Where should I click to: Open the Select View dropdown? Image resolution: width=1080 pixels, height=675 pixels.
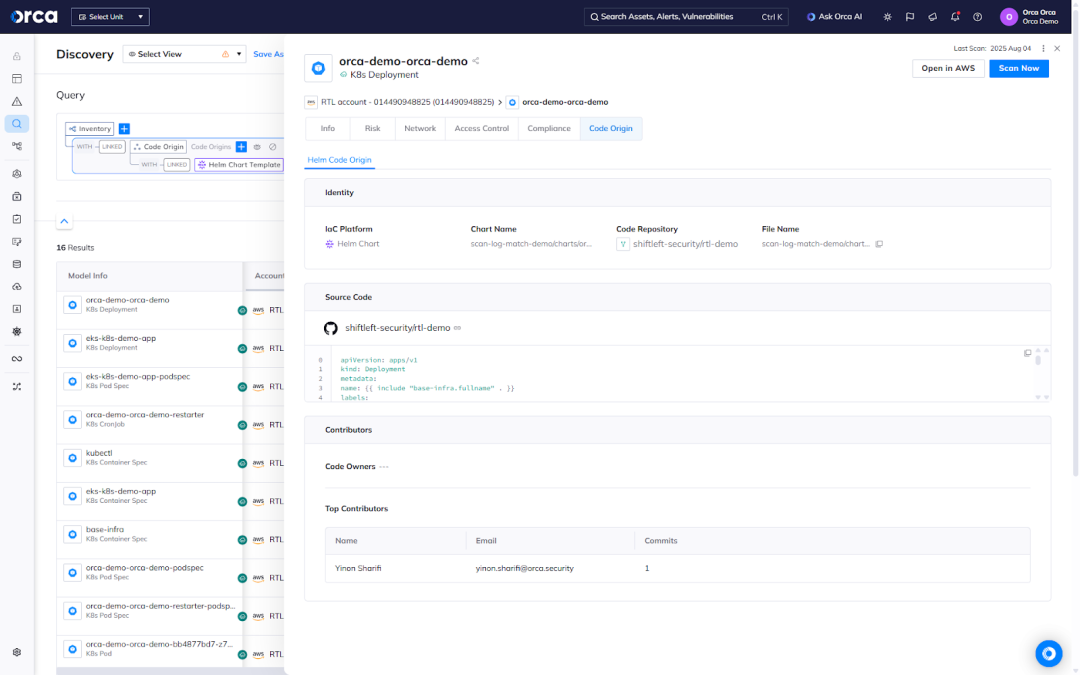[184, 54]
